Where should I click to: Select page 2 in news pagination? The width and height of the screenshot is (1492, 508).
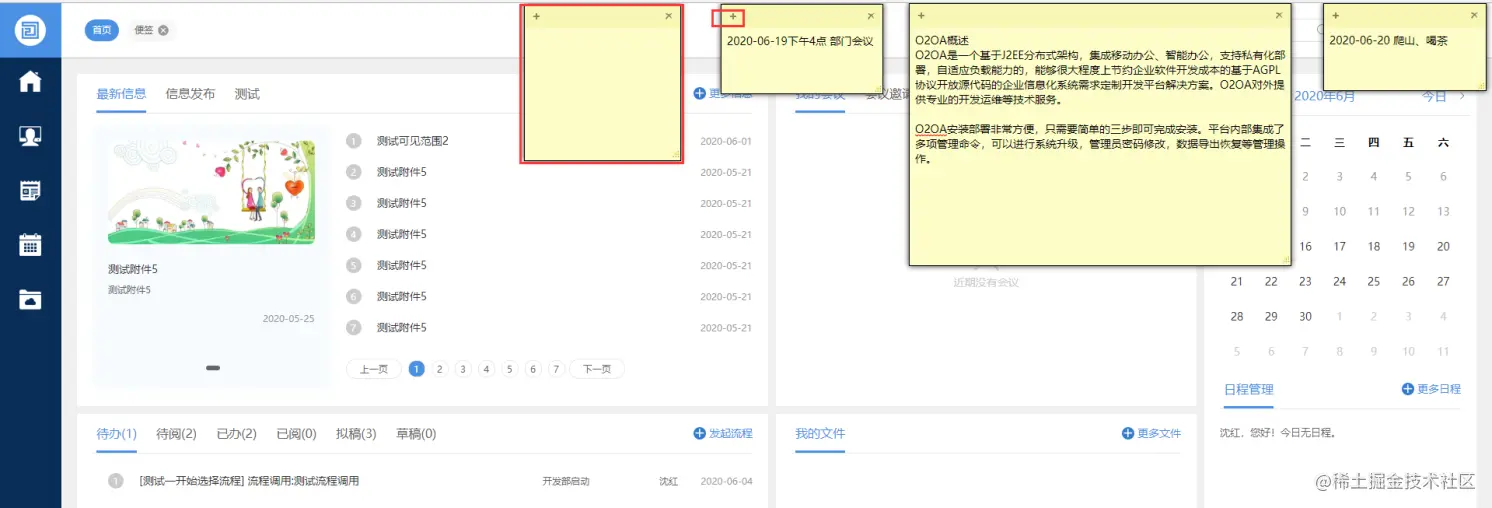pyautogui.click(x=440, y=369)
